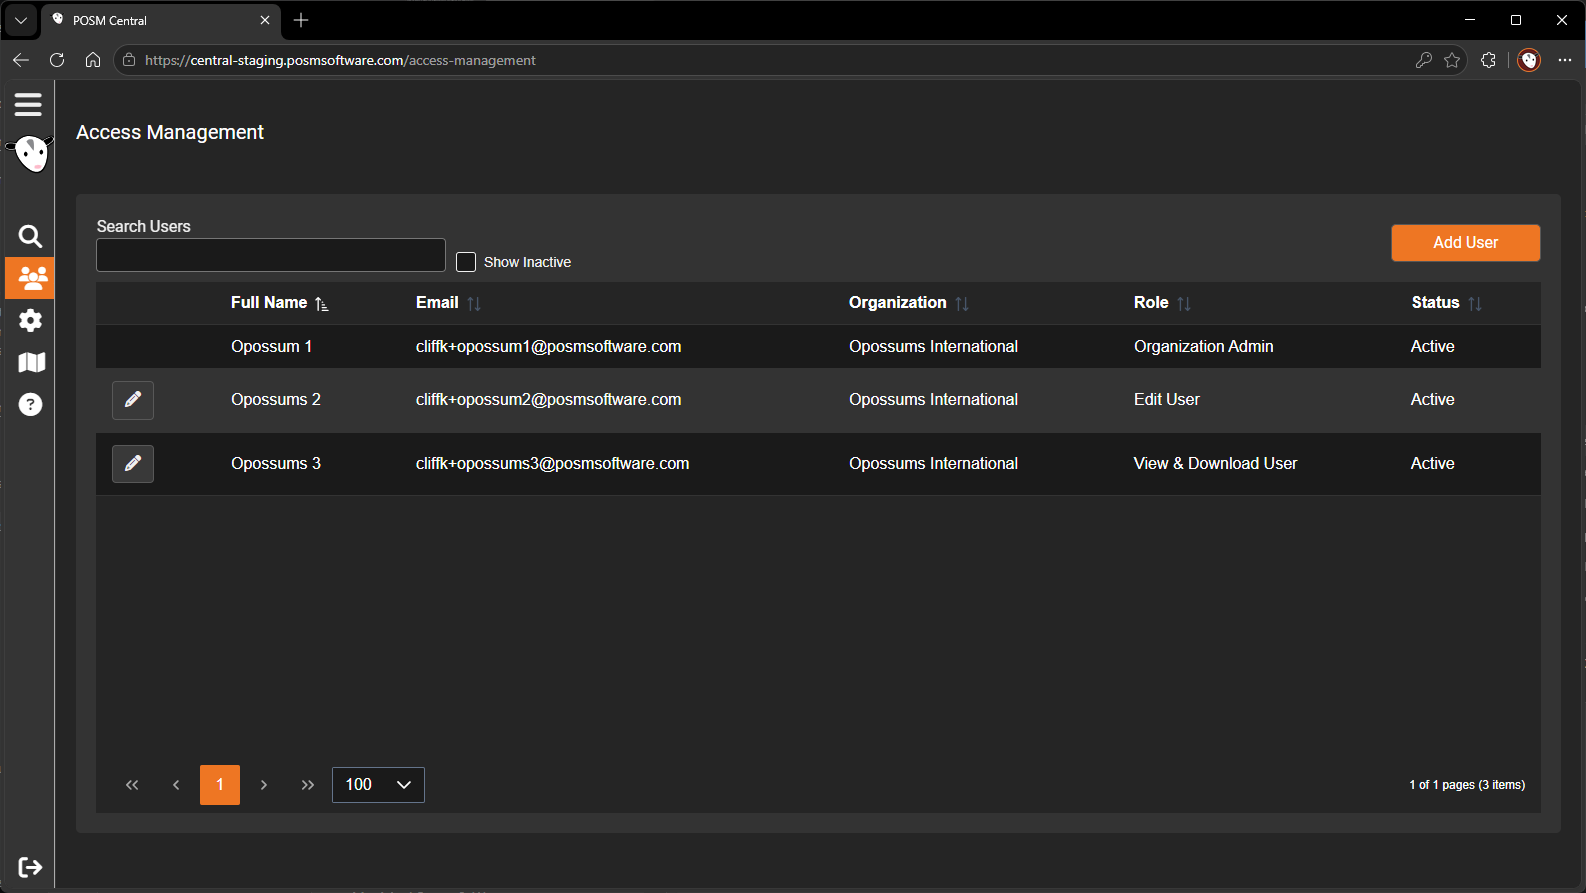Open the browser profile avatar
This screenshot has height=893, width=1586.
coord(1529,60)
